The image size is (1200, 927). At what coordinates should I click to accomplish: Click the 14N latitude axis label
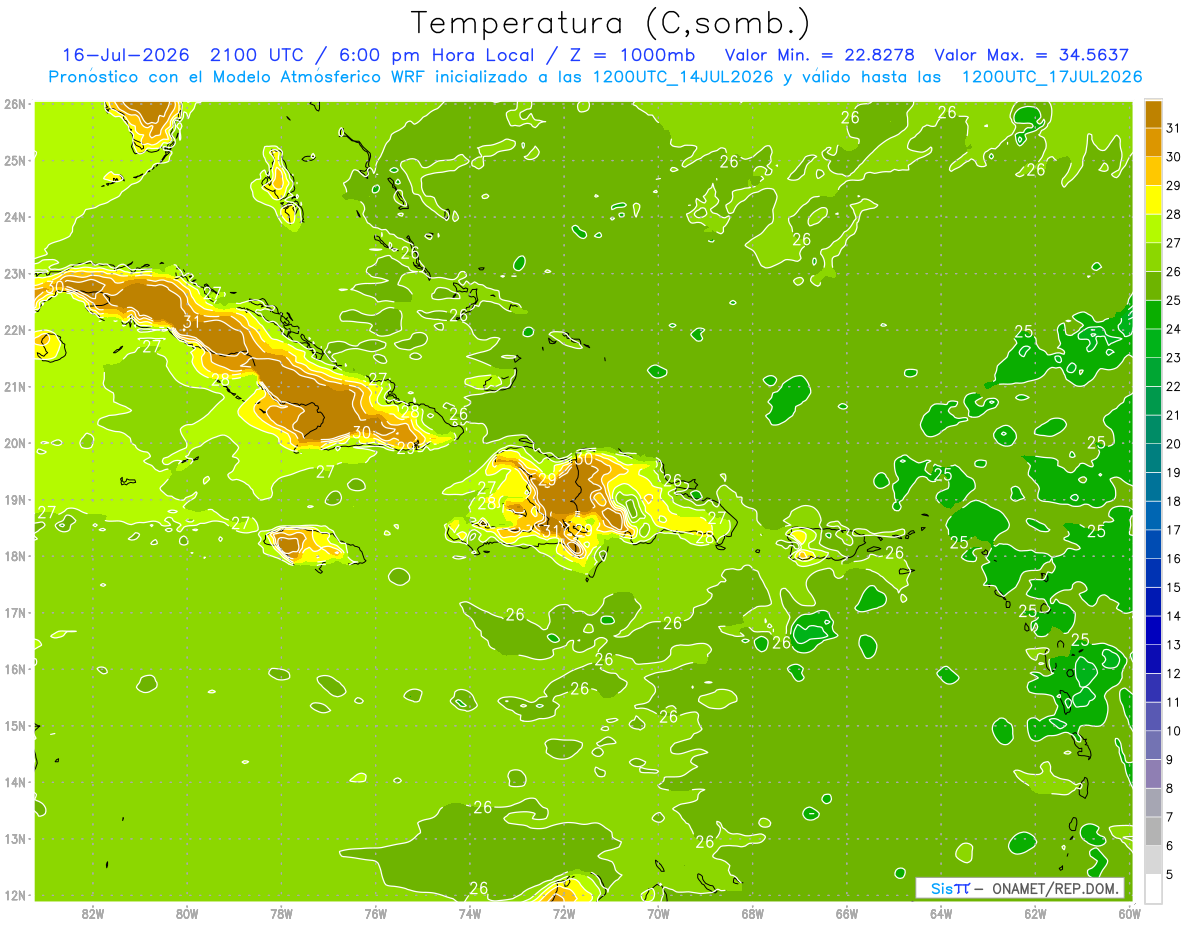pos(15,782)
